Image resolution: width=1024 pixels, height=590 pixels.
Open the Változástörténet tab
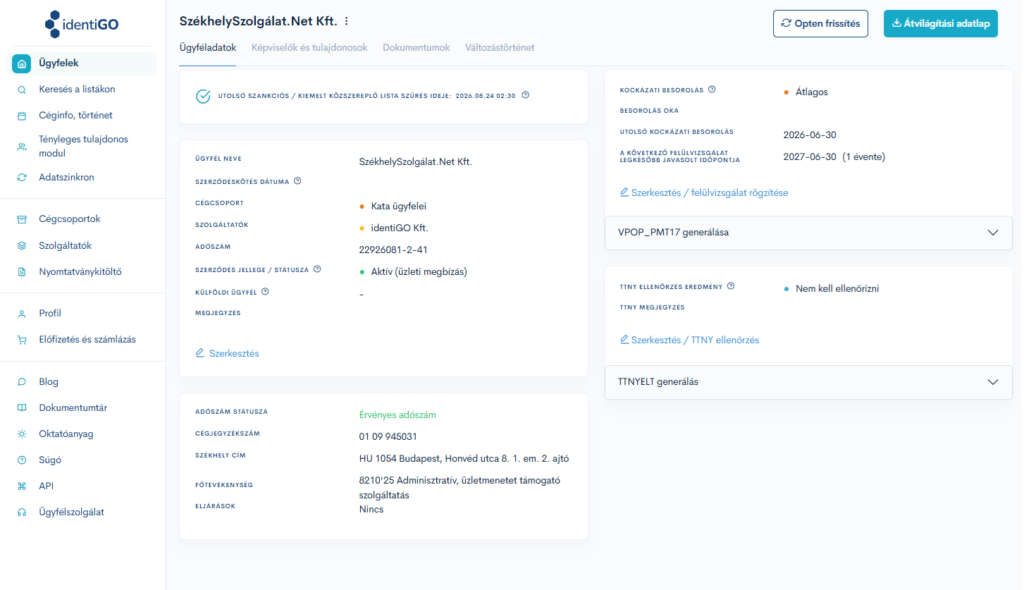pyautogui.click(x=500, y=48)
